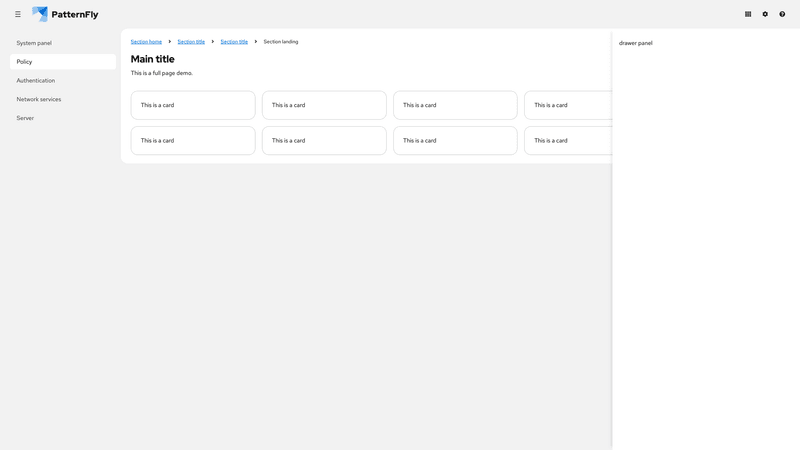Select the first card in top row
Image resolution: width=800 pixels, height=450 pixels.
pos(193,105)
